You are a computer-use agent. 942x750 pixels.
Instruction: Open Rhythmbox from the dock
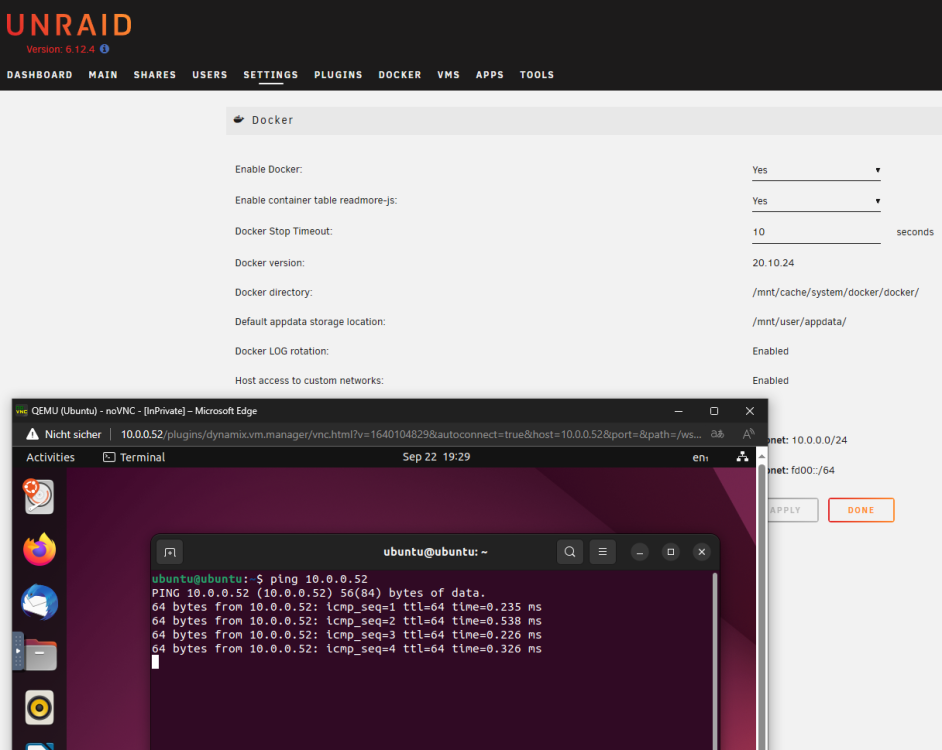click(40, 707)
